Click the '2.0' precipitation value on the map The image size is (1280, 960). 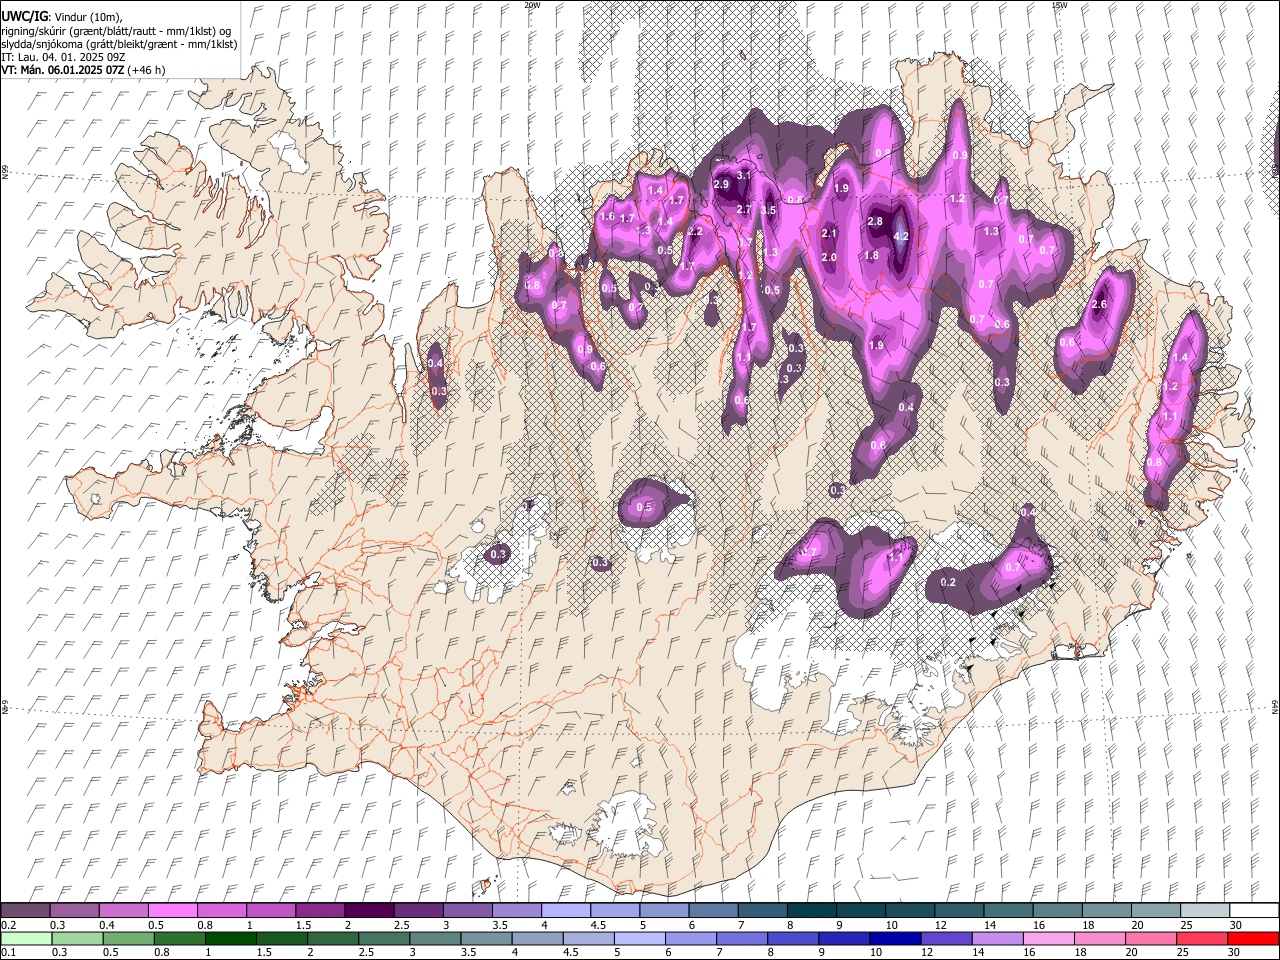click(828, 258)
